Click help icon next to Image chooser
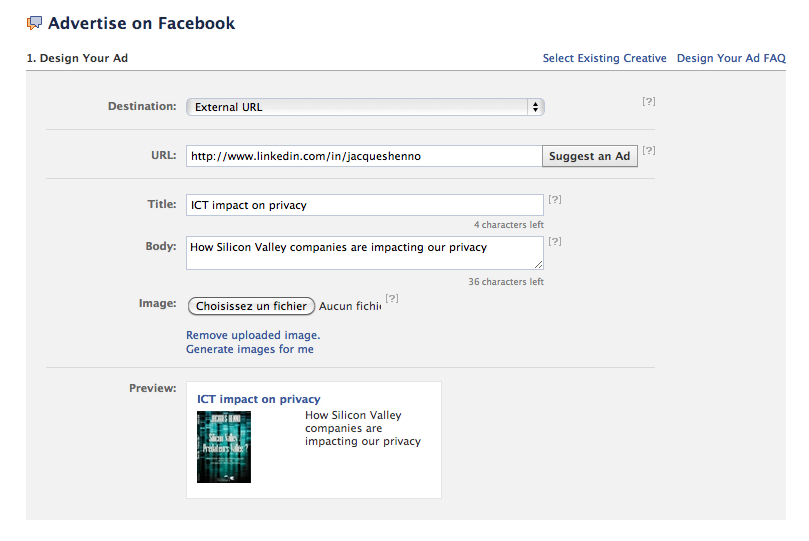The width and height of the screenshot is (809, 541). (x=392, y=298)
